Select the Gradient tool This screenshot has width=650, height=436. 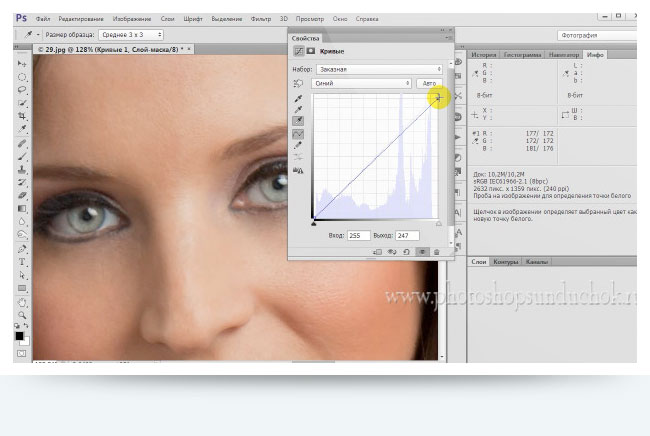pos(22,208)
